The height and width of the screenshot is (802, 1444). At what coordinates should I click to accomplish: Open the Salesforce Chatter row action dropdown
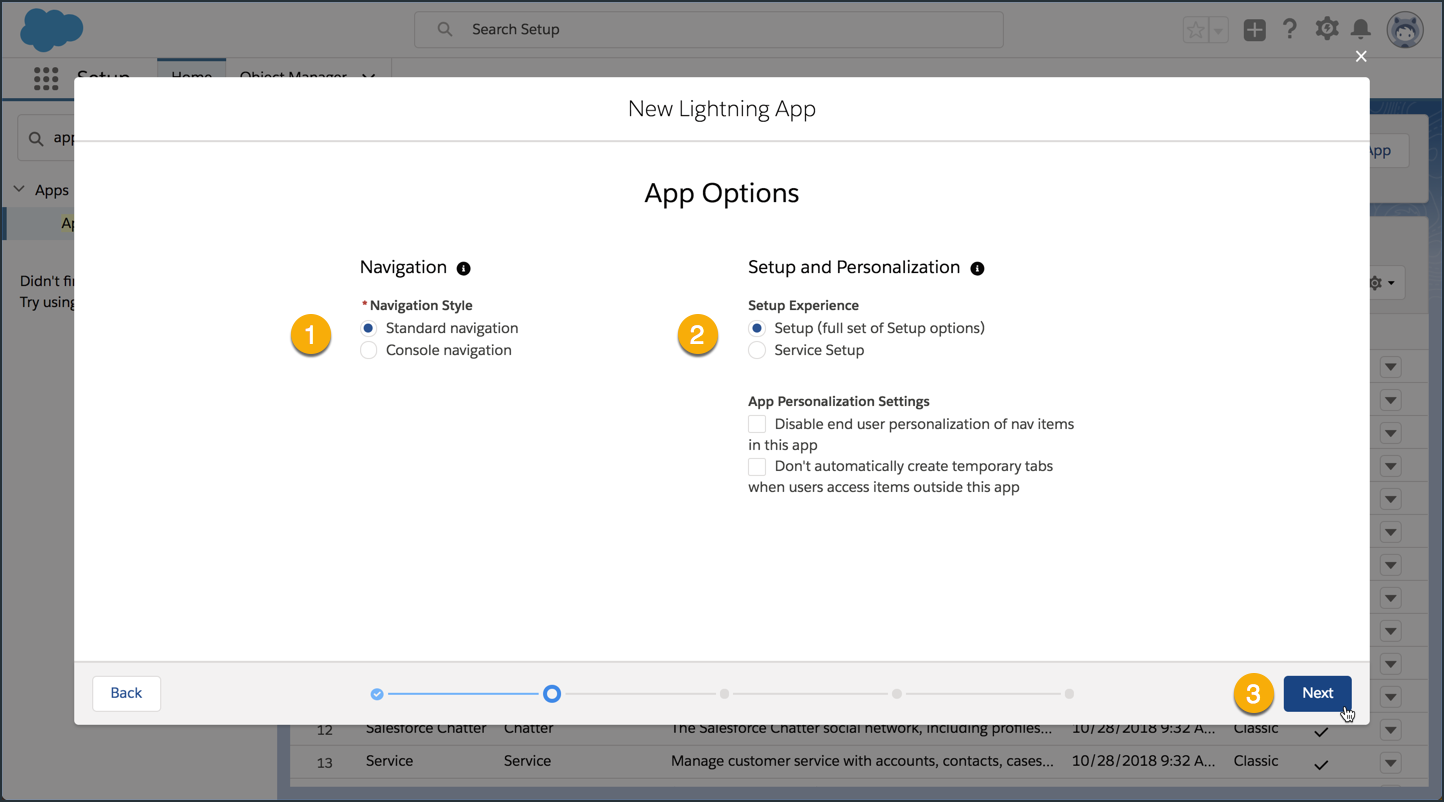pyautogui.click(x=1391, y=730)
